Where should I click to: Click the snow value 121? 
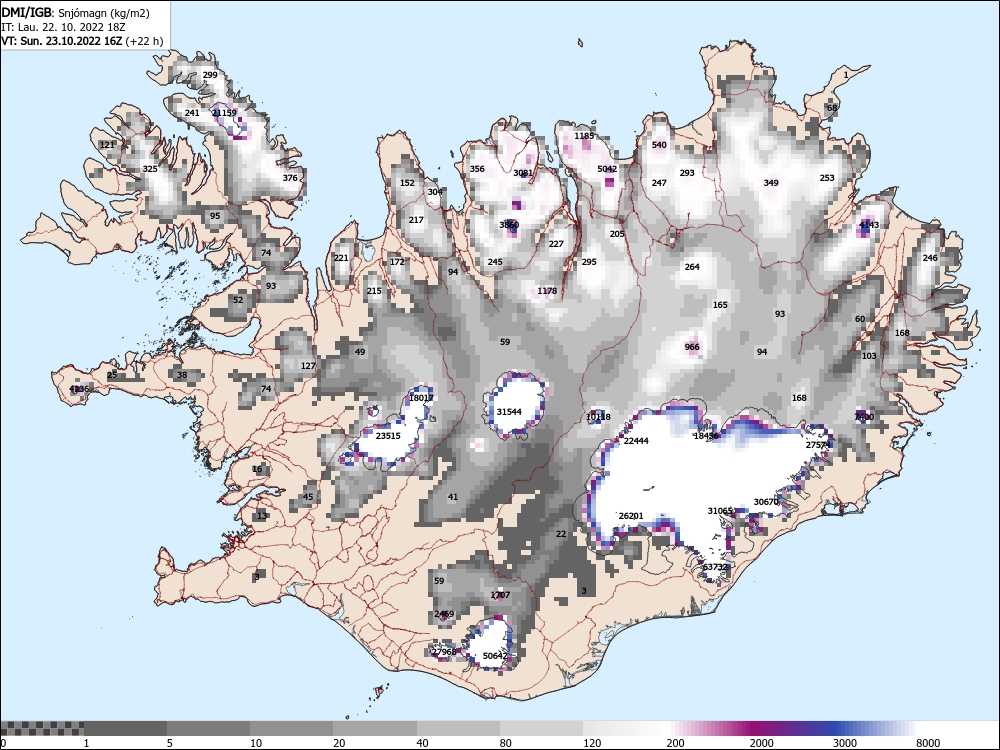(x=107, y=145)
